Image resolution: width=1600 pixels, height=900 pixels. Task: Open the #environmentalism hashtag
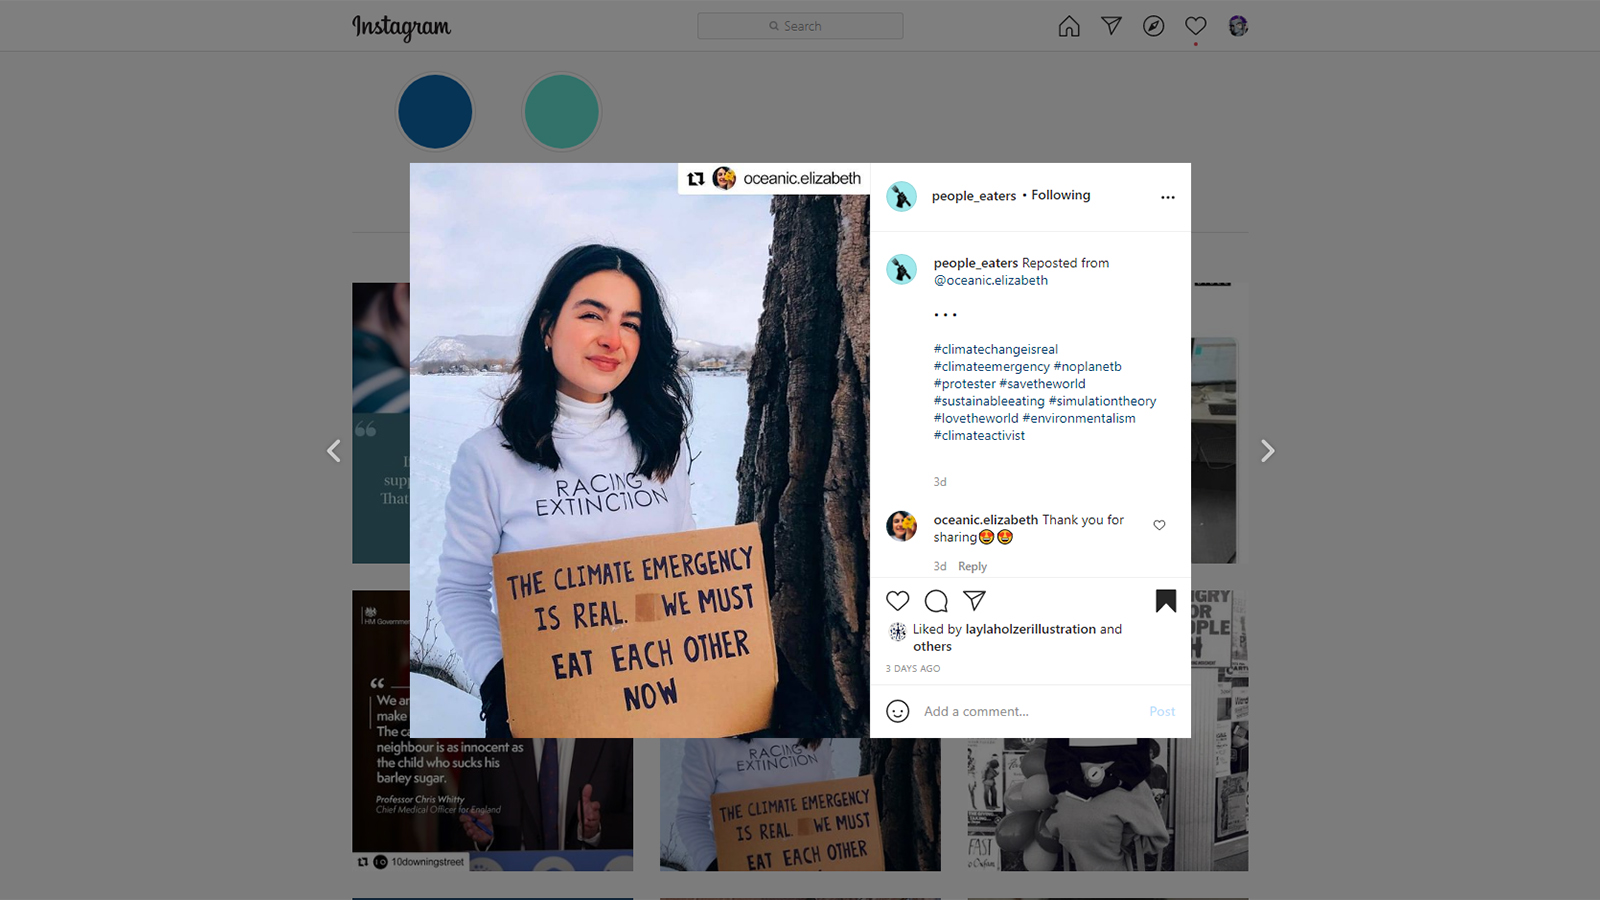pyautogui.click(x=1079, y=418)
